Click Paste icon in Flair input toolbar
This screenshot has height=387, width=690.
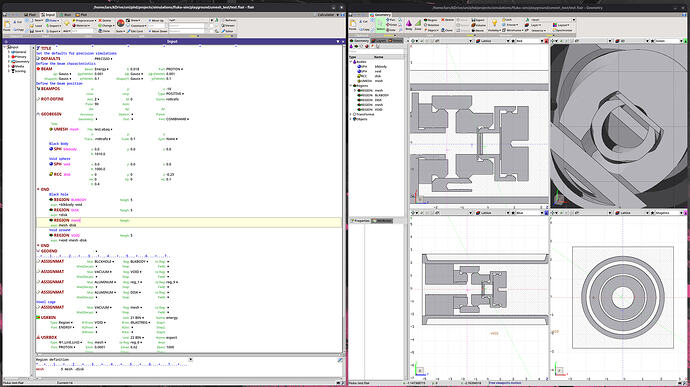[7, 26]
